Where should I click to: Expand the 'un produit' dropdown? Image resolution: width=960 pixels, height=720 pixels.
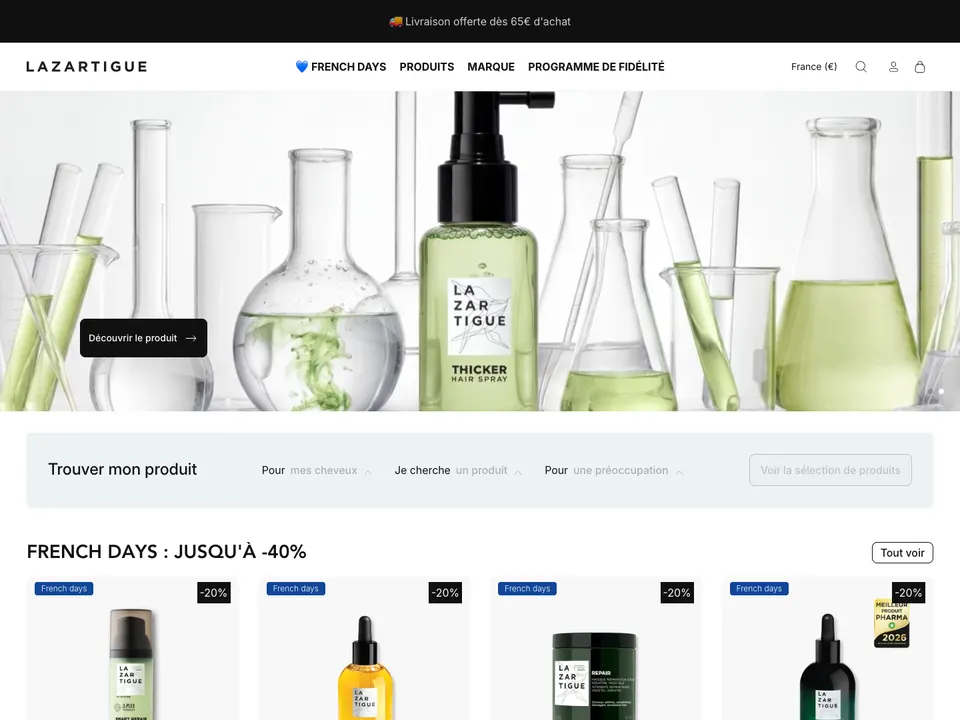click(489, 470)
